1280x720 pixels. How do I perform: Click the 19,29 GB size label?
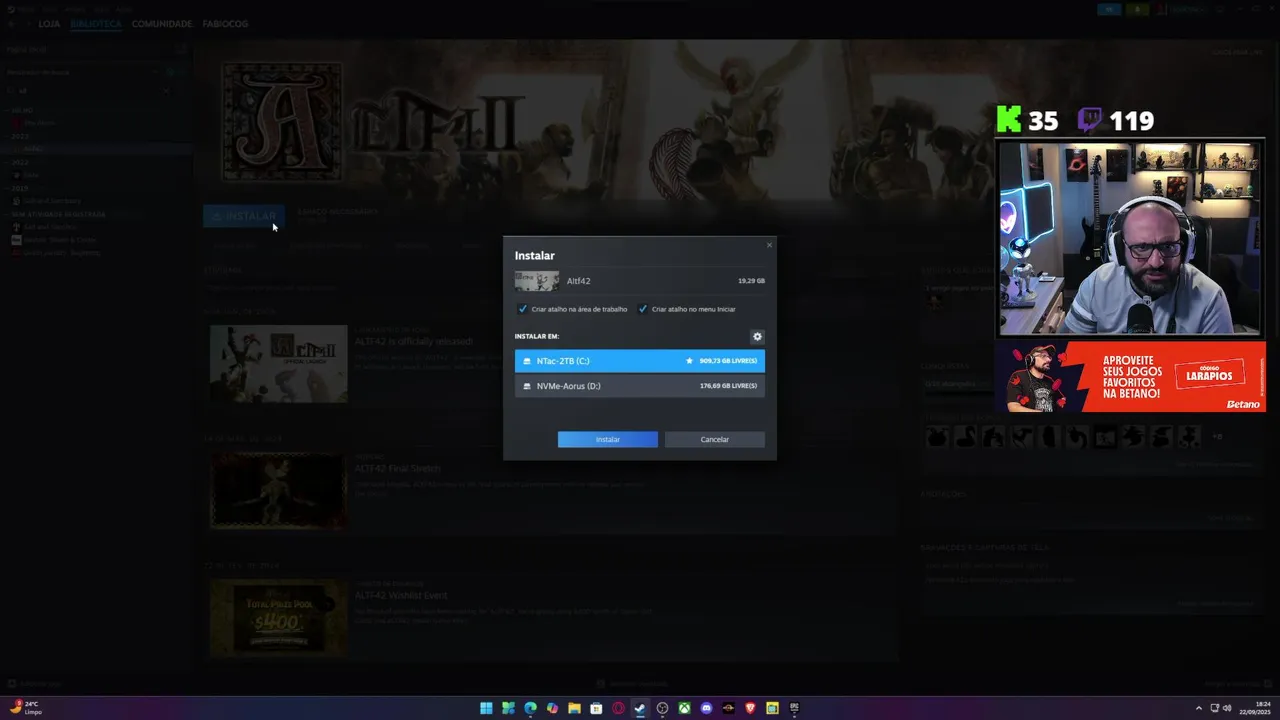coord(751,281)
